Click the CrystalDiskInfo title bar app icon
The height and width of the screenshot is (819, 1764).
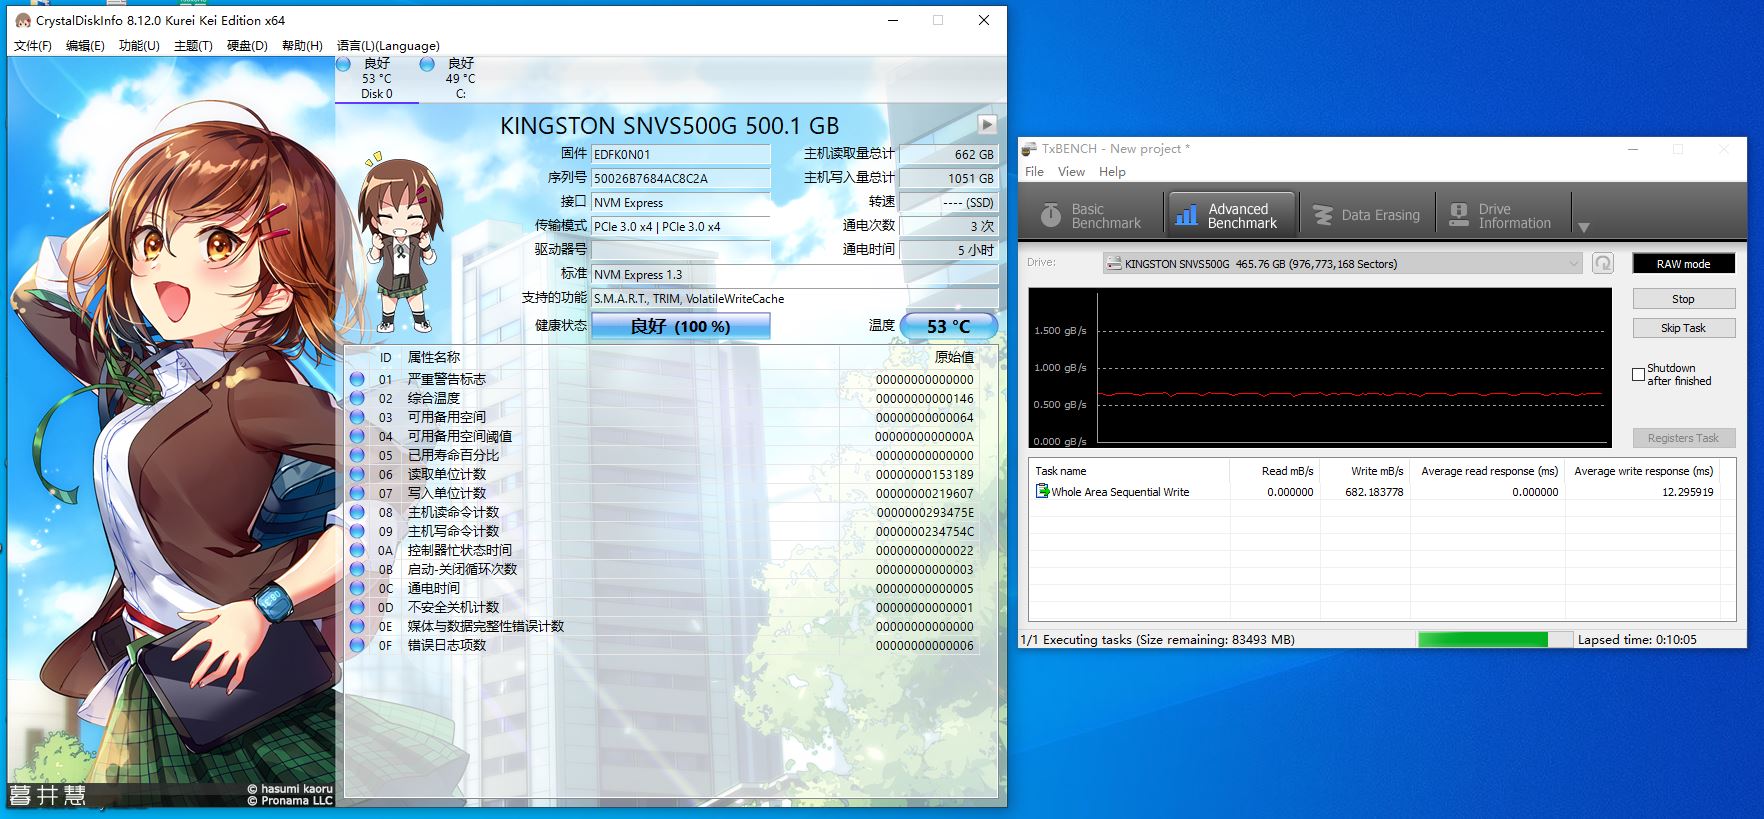tap(22, 20)
